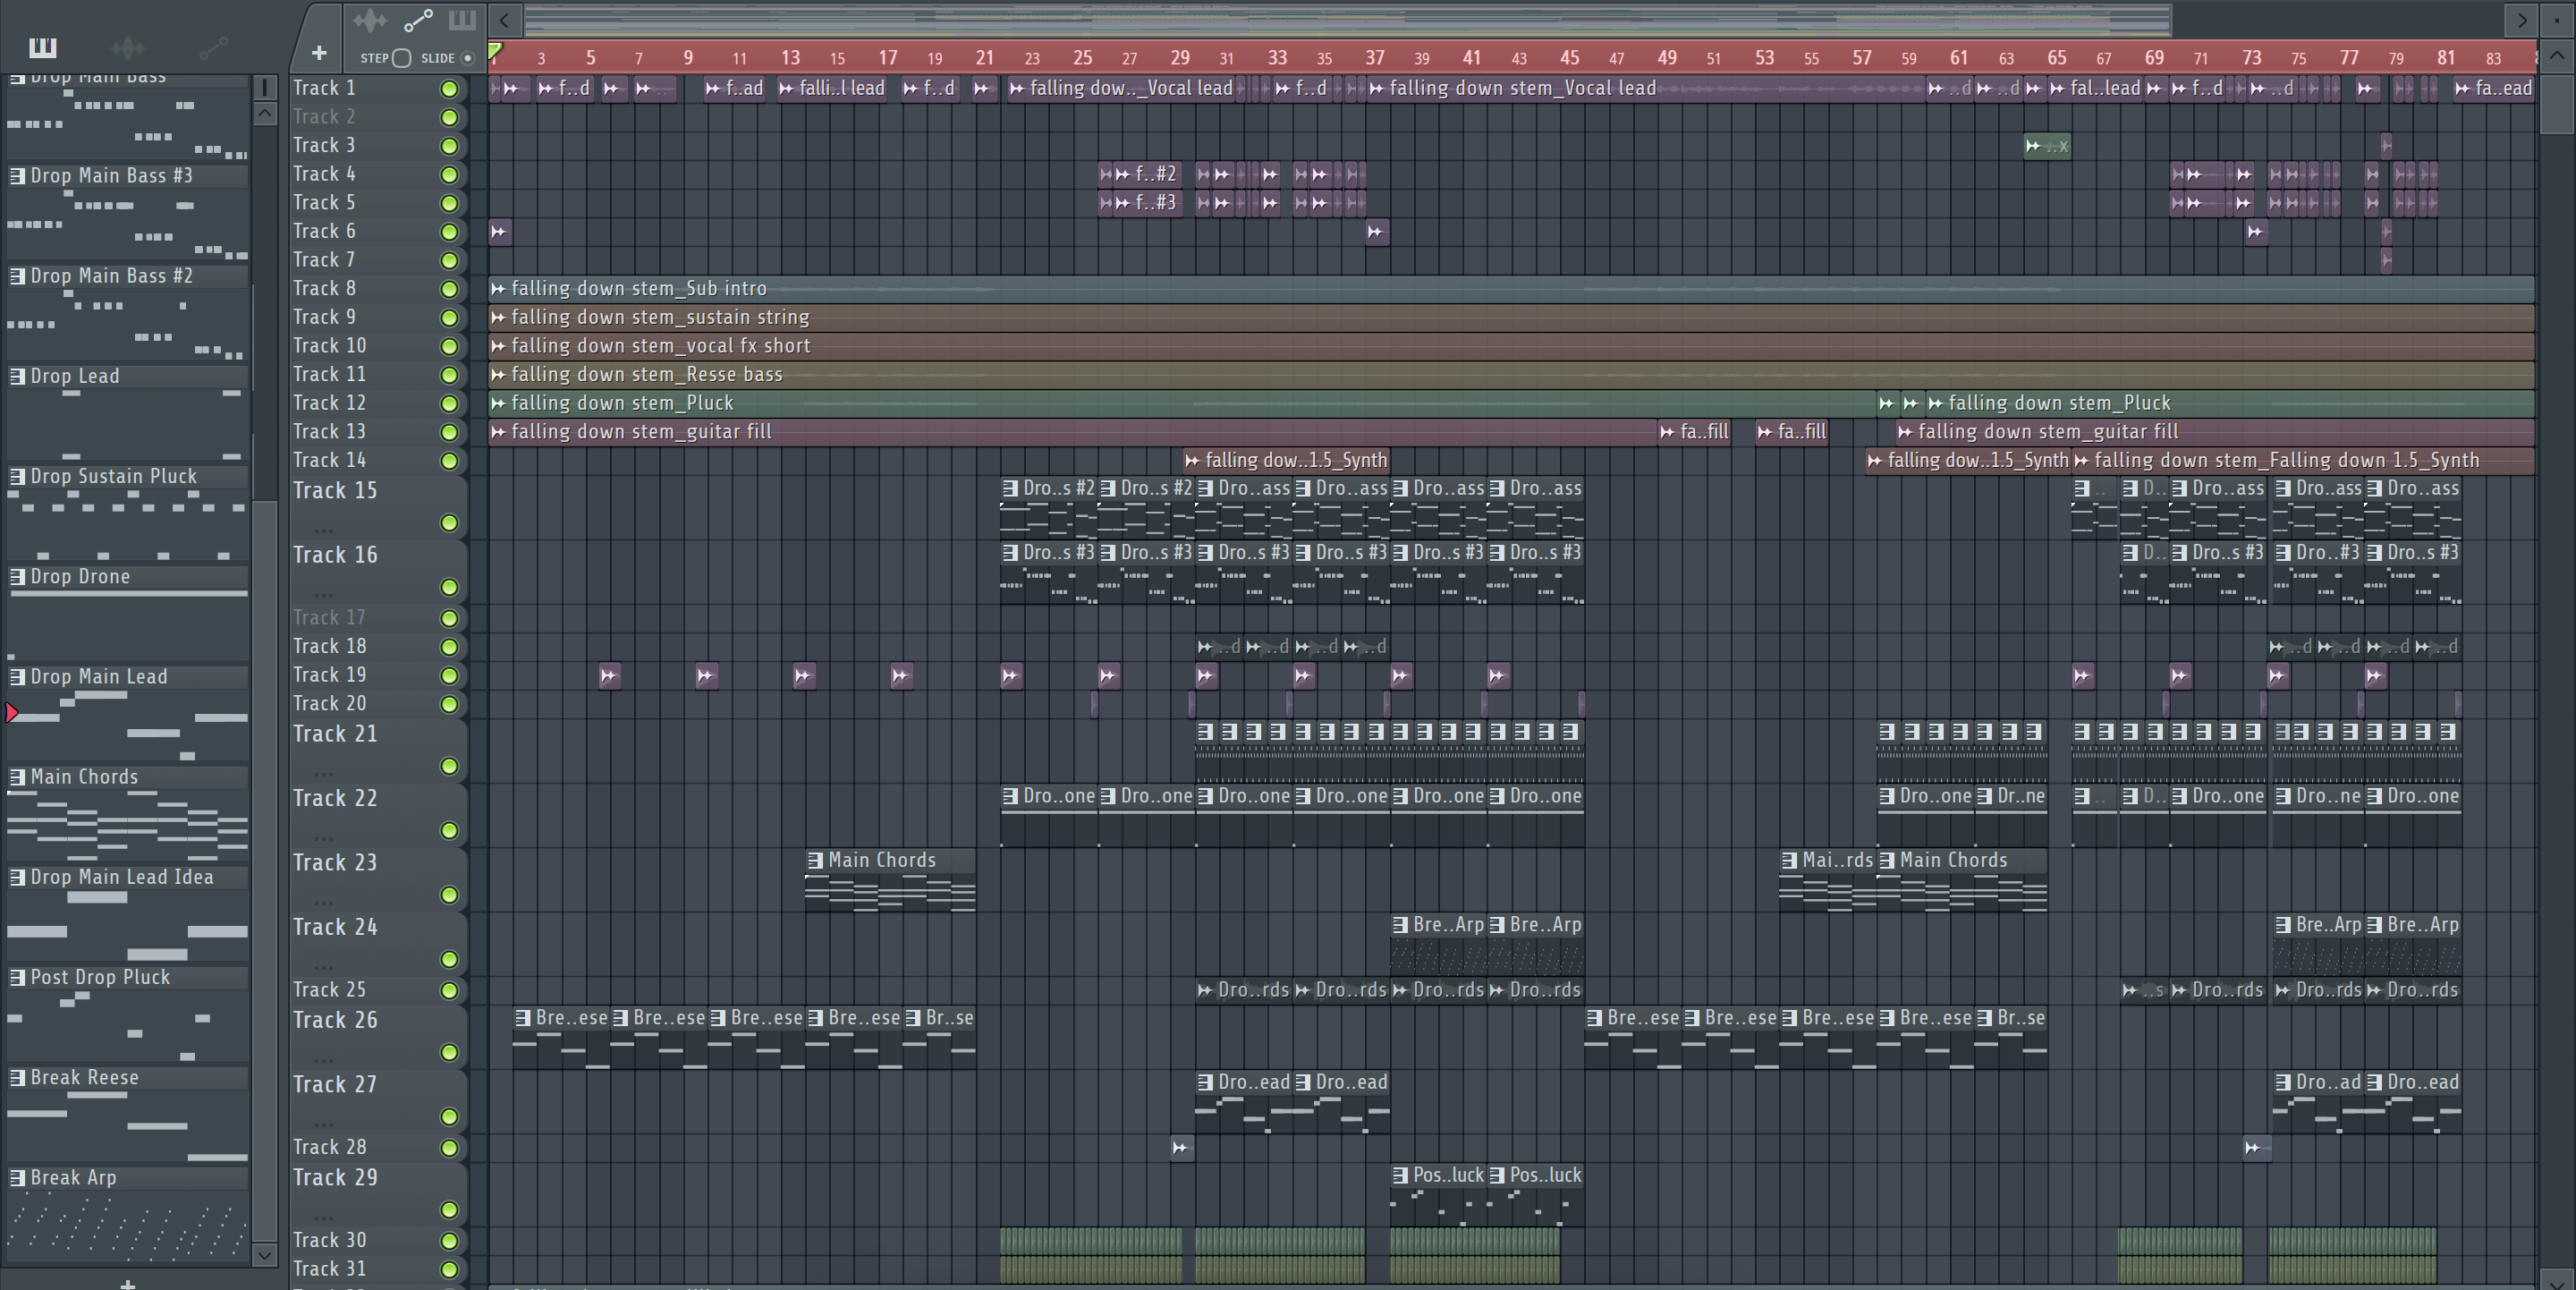This screenshot has width=2576, height=1290.
Task: Mute Track 8 with its green LED
Action: (449, 289)
